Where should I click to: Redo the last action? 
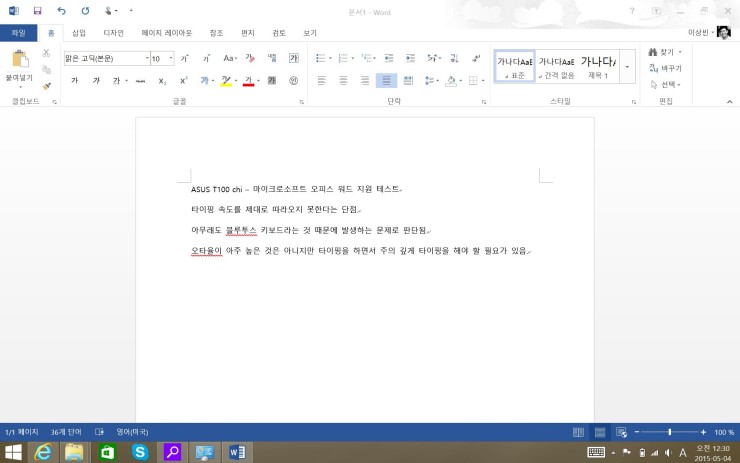pos(85,11)
